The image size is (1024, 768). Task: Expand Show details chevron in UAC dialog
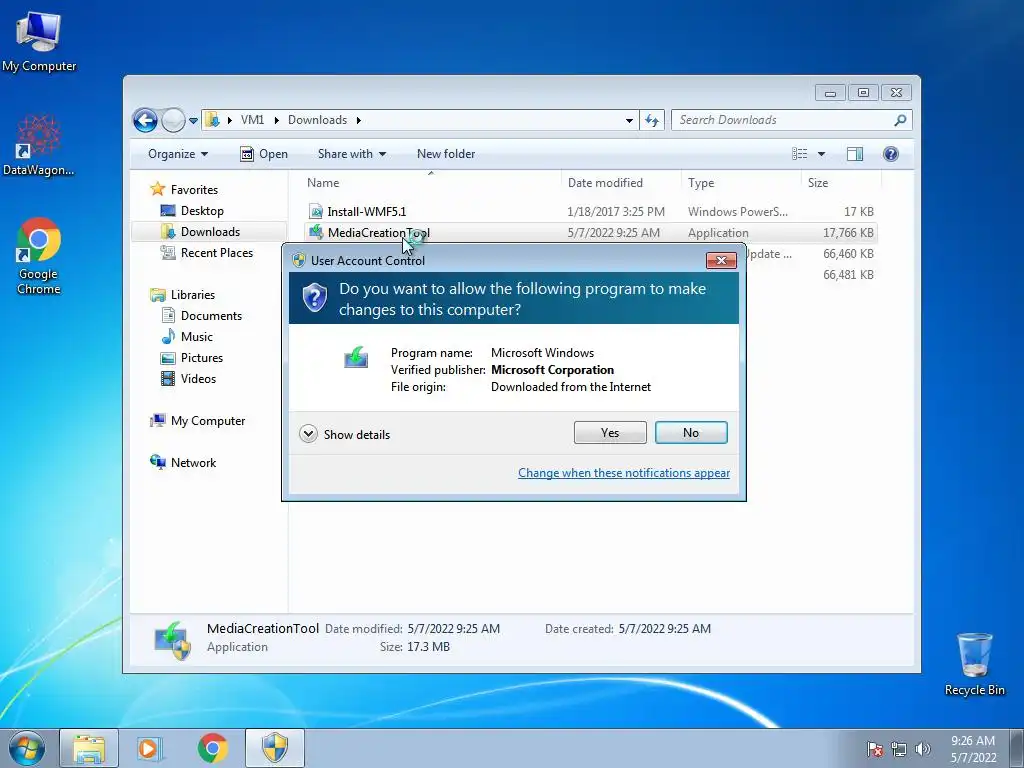[x=308, y=434]
